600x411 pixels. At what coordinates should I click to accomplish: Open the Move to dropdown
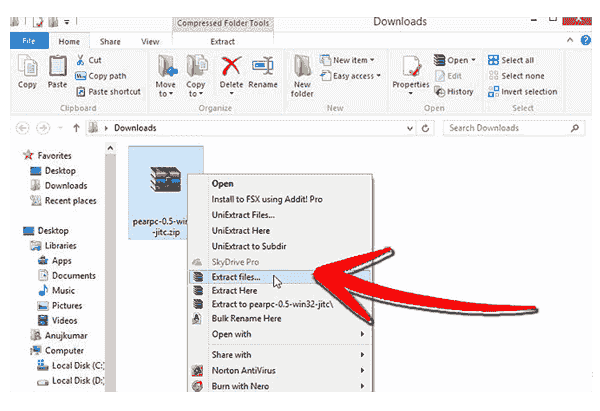[x=166, y=77]
